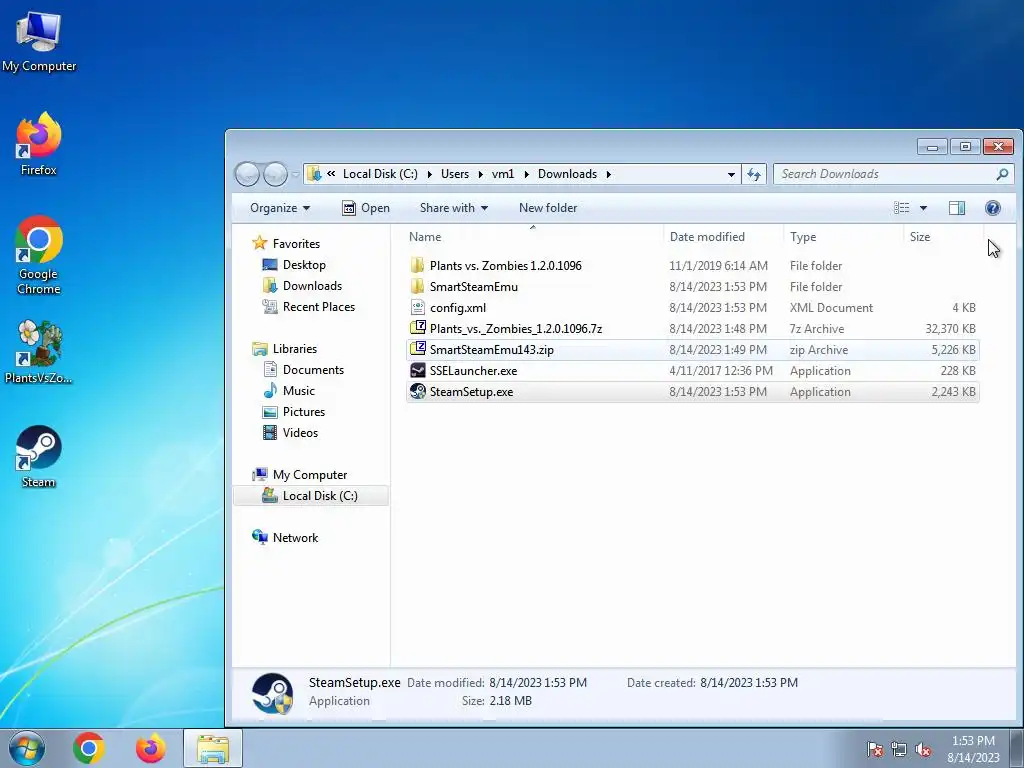Expand arrow after Downloads breadcrumb
Screen dimensions: 1024x768
609,174
